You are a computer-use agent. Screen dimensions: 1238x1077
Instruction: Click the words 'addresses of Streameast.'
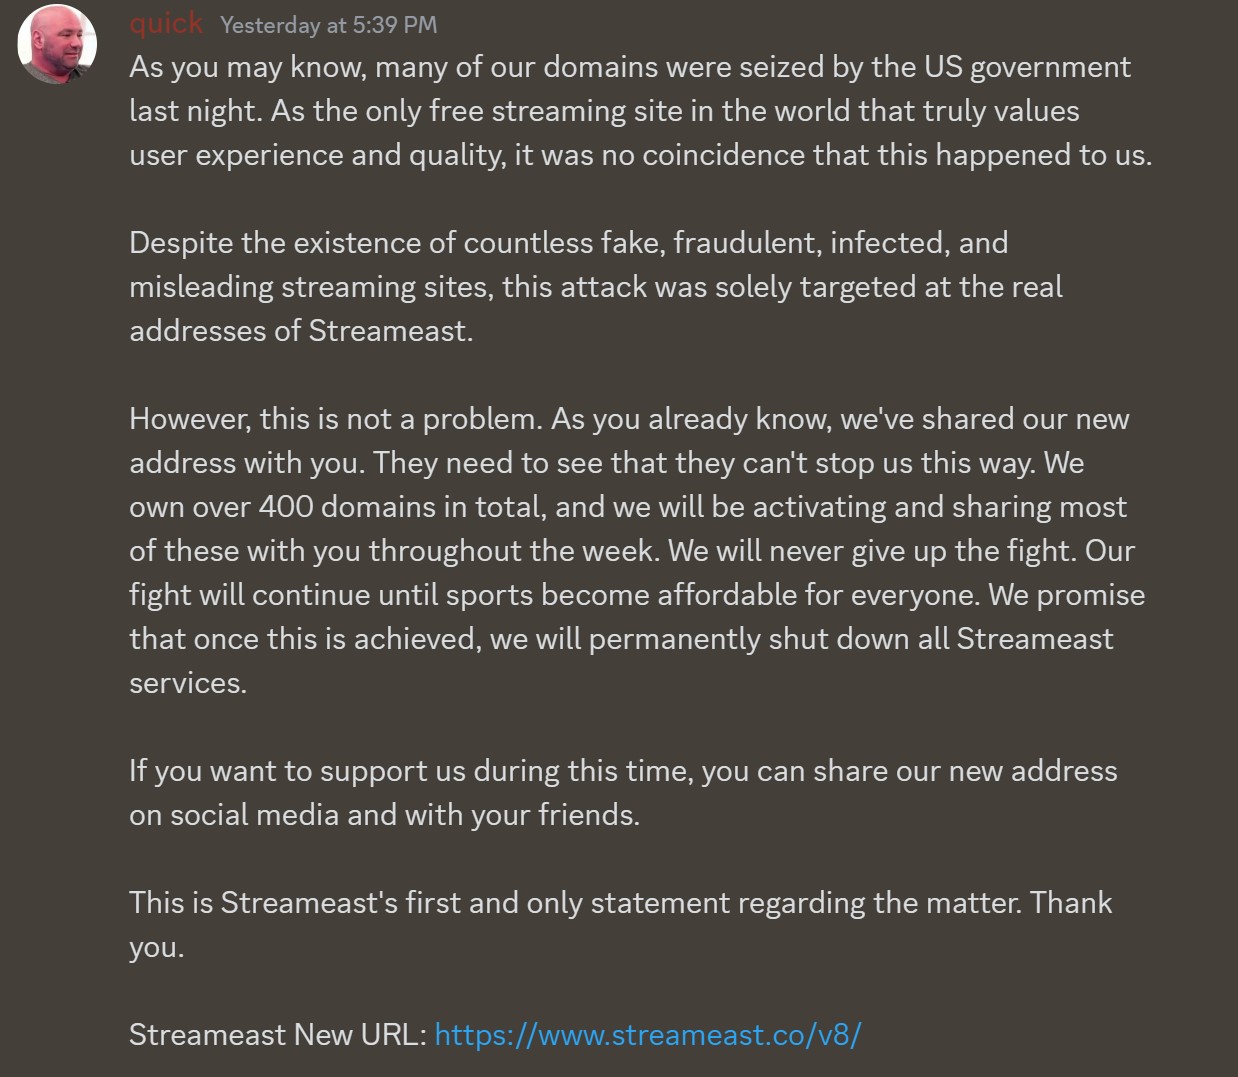pyautogui.click(x=301, y=331)
